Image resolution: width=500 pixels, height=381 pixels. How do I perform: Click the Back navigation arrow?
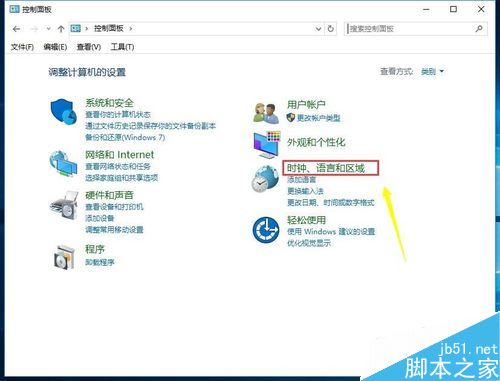16,29
